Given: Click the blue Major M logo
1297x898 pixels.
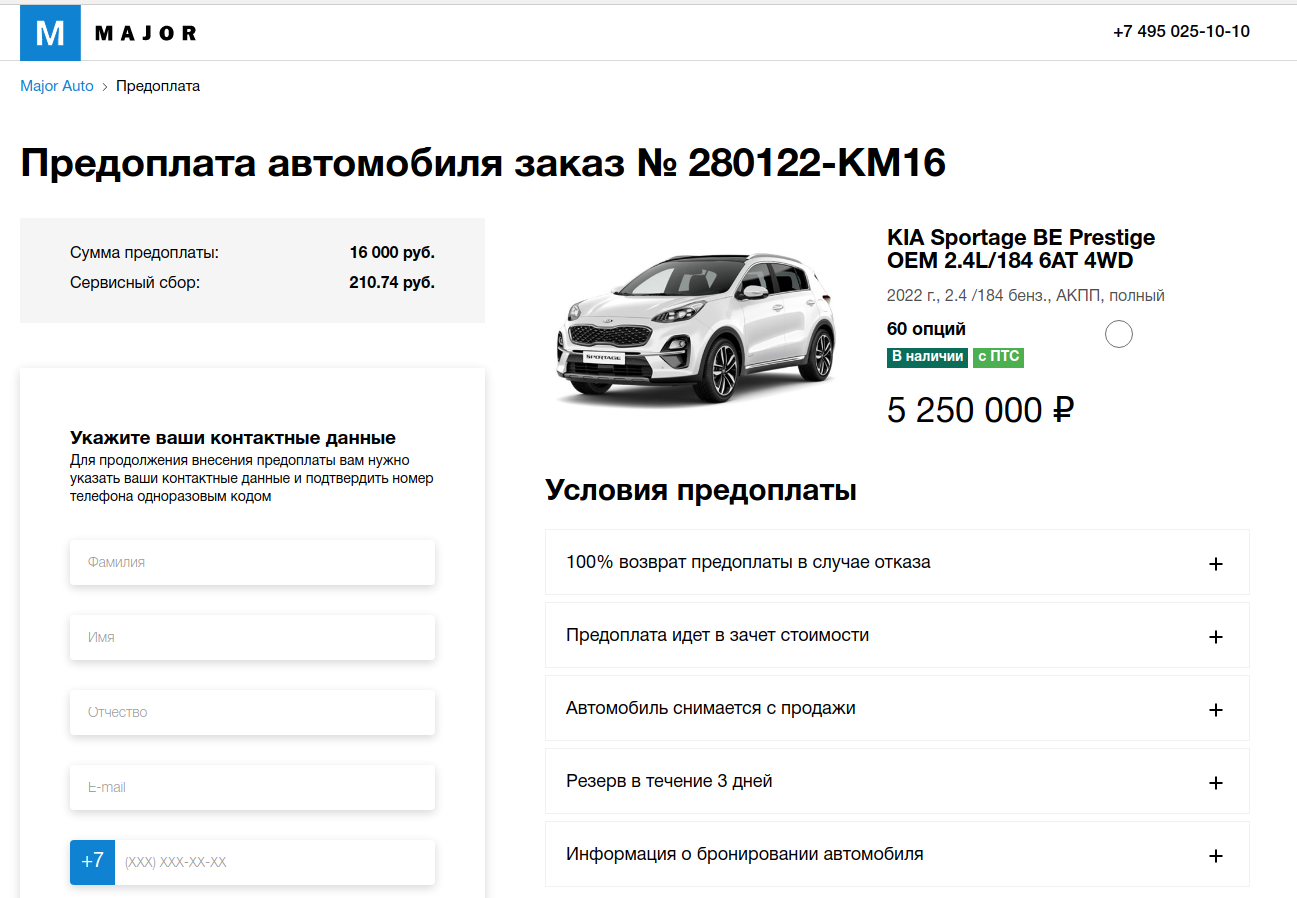Looking at the screenshot, I should pyautogui.click(x=50, y=33).
